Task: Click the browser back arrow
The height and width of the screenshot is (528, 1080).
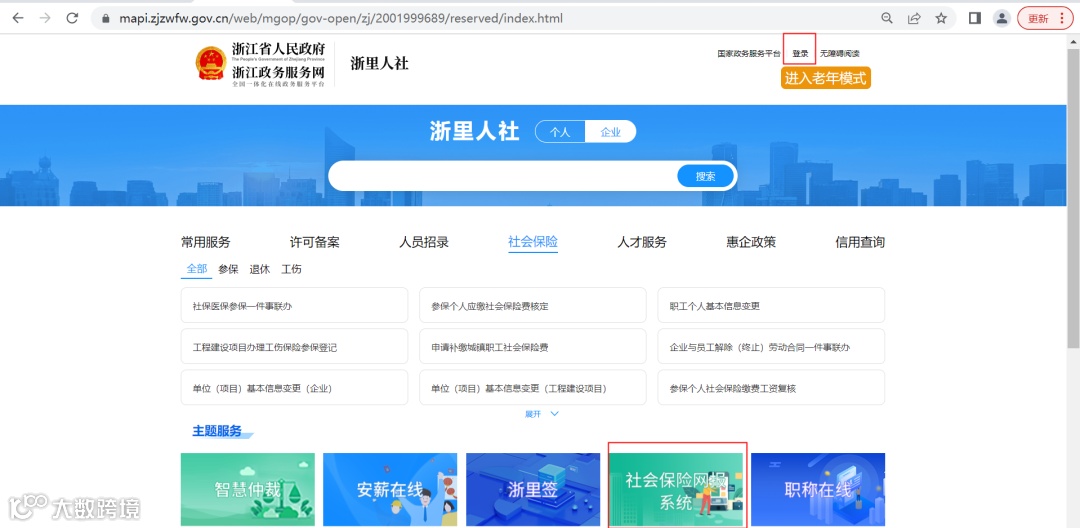Action: click(18, 19)
